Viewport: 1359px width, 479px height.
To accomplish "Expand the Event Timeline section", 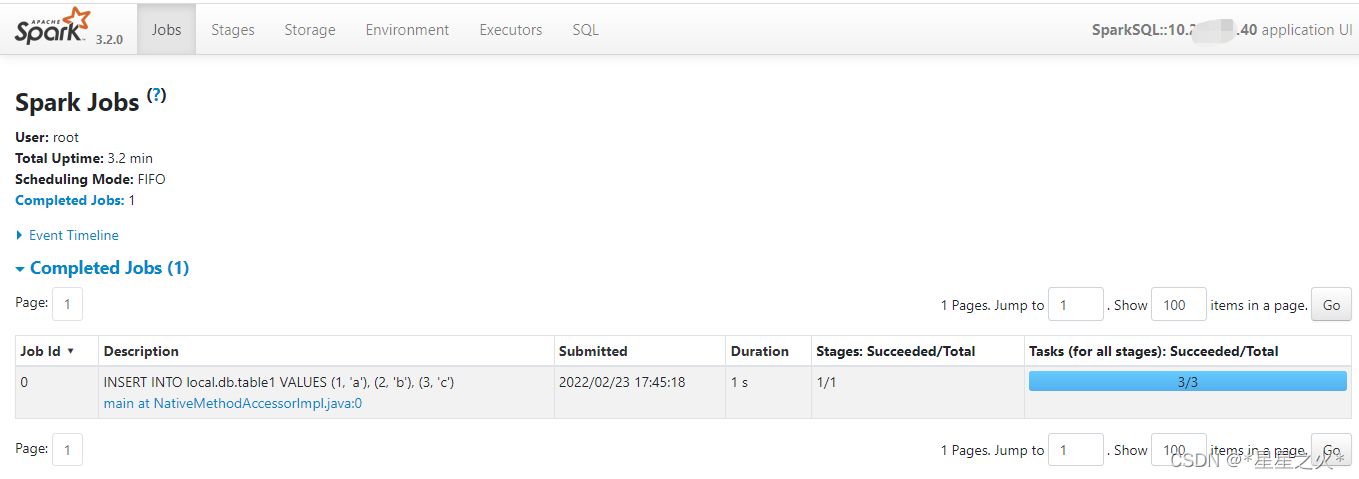I will [67, 236].
